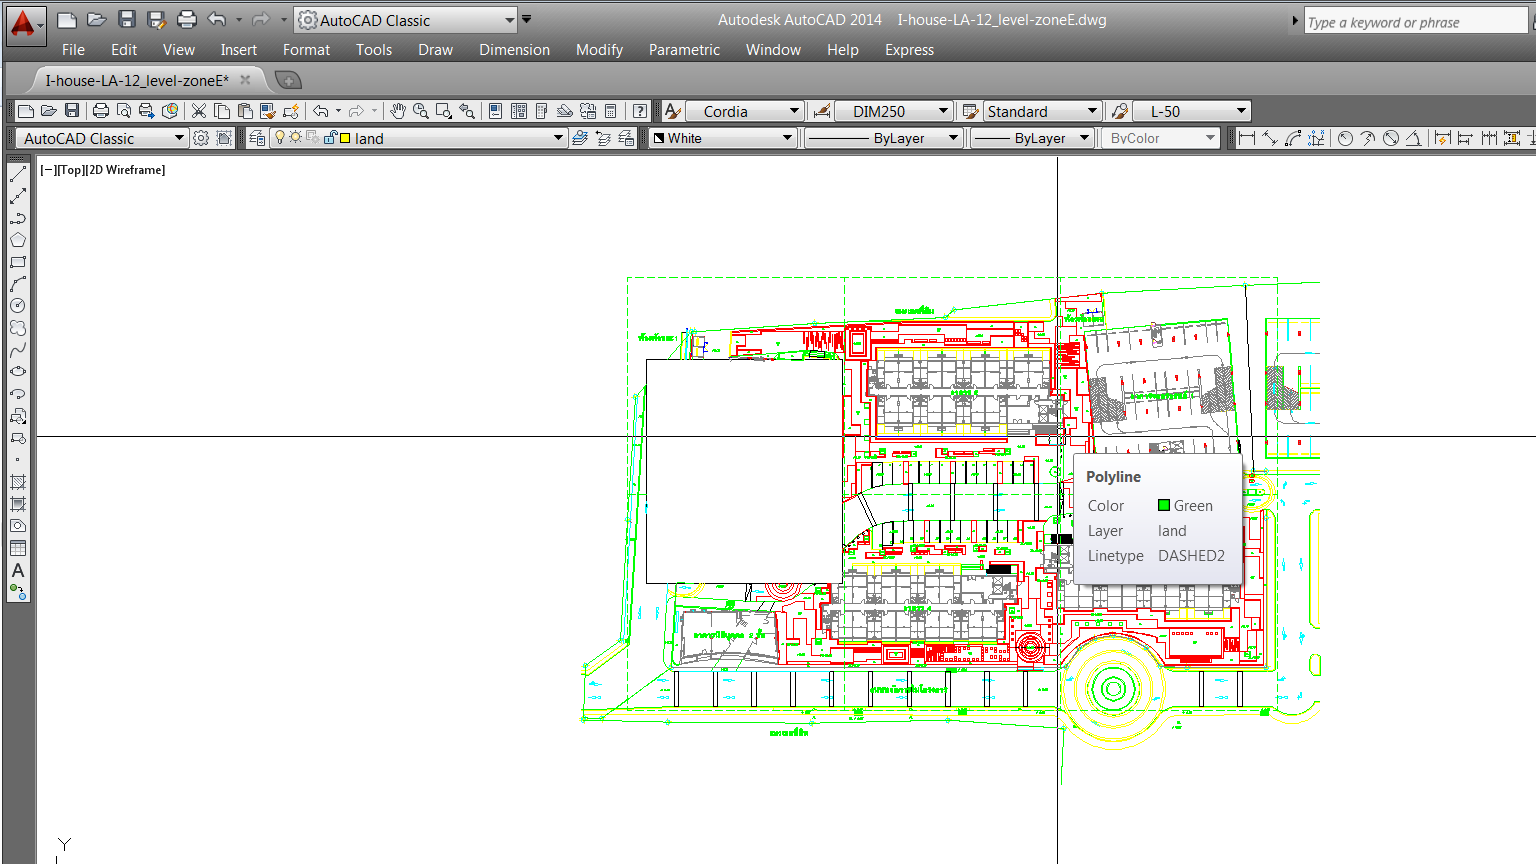Activate the Revision Cloud tool
The width and height of the screenshot is (1536, 864).
(x=18, y=328)
